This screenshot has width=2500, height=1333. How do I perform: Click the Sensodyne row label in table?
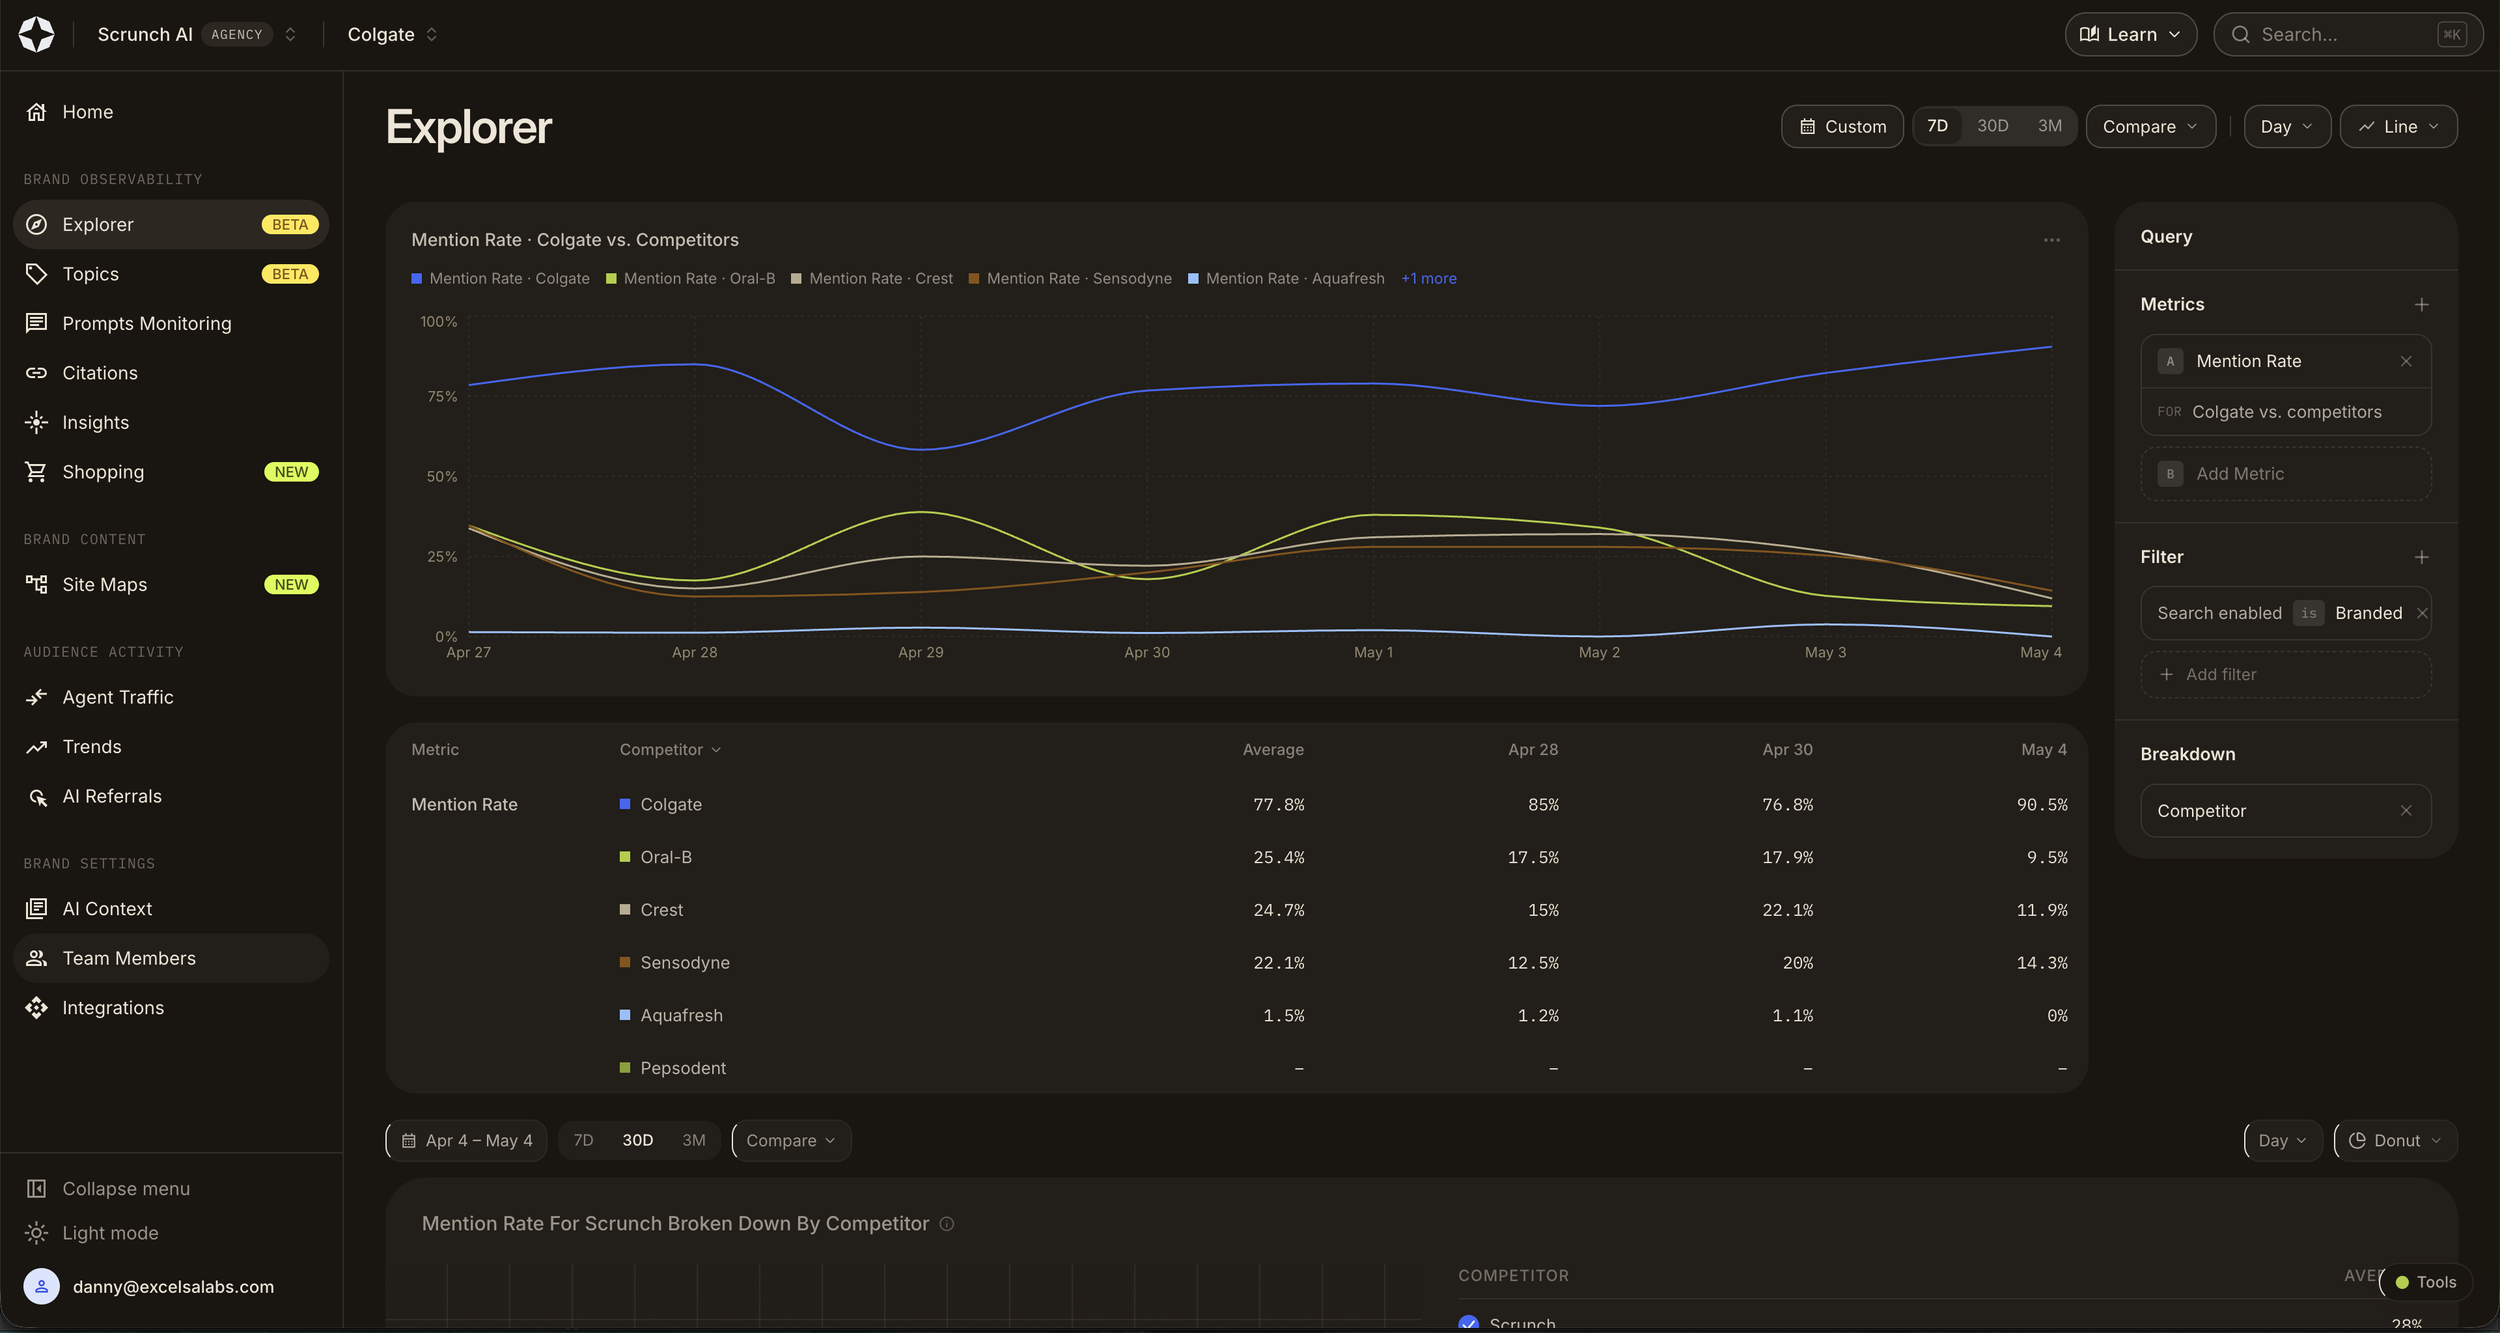pyautogui.click(x=685, y=963)
